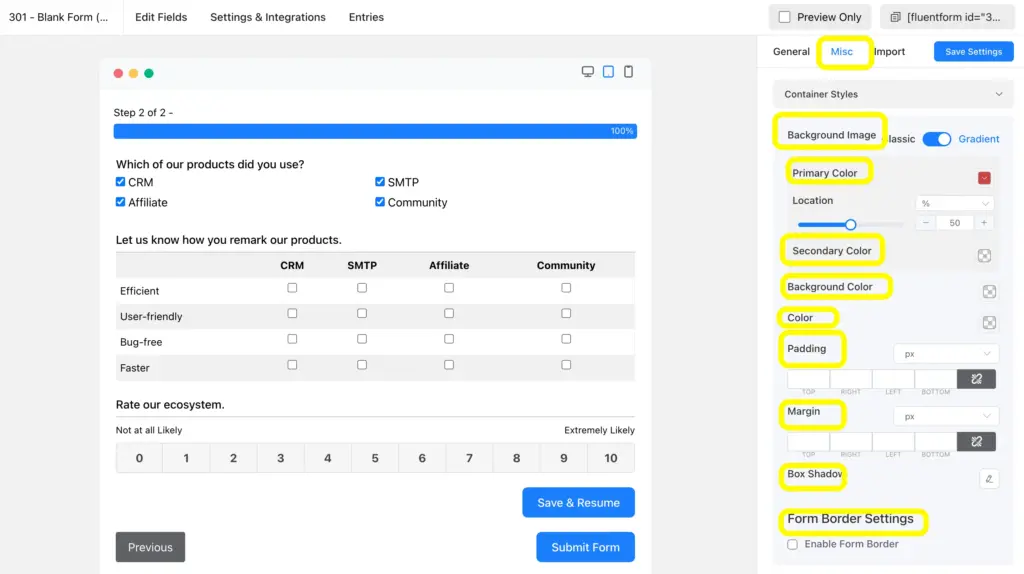This screenshot has width=1024, height=574.
Task: Check the Preview Only checkbox
Action: (x=784, y=17)
